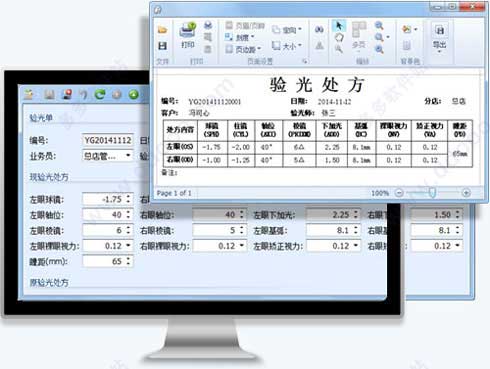Click the 左眼基弧 spinner arrows
490x369 pixels.
click(356, 230)
